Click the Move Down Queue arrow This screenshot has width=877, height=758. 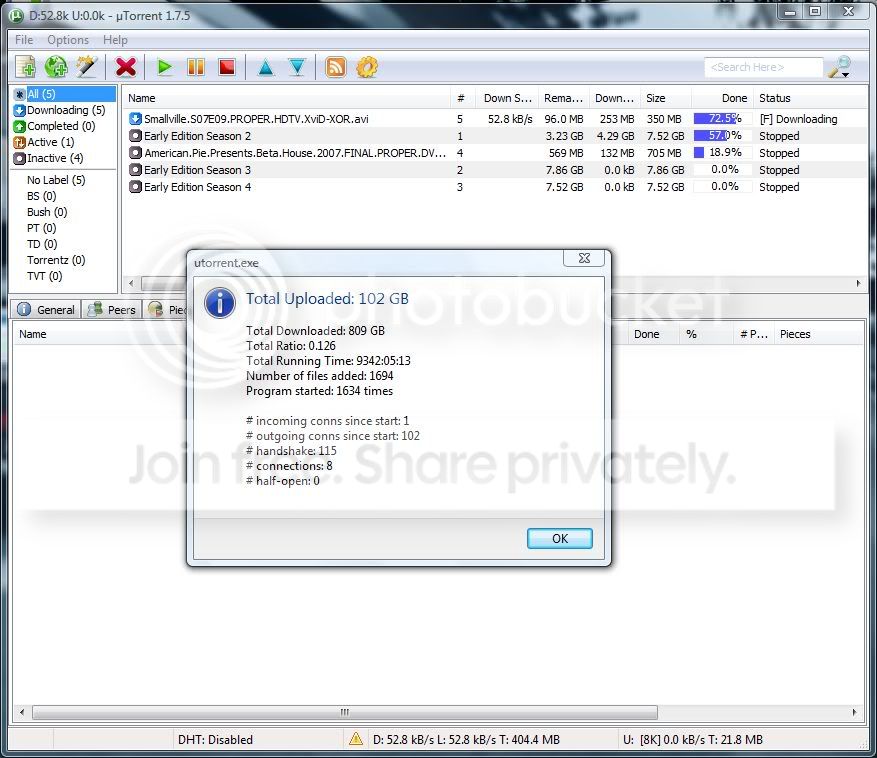(x=297, y=67)
